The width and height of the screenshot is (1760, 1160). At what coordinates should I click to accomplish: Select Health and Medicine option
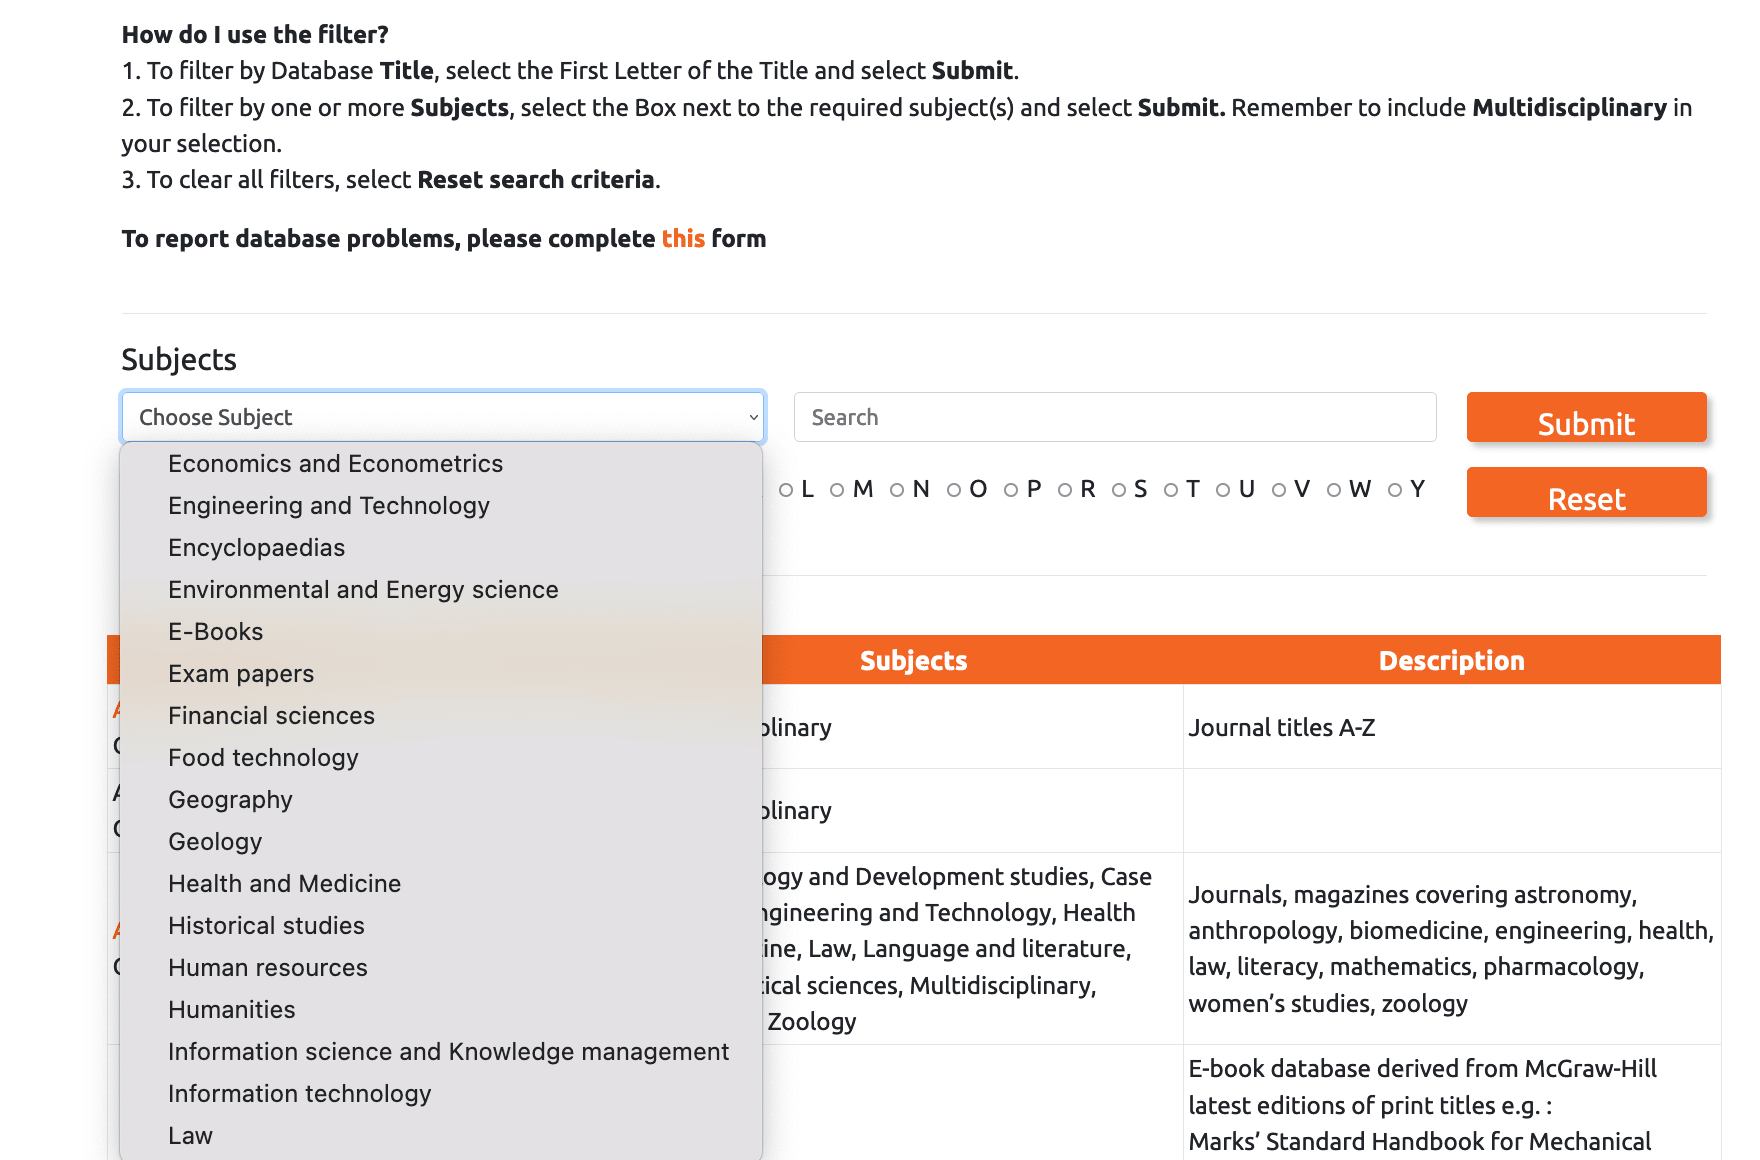tap(441, 884)
